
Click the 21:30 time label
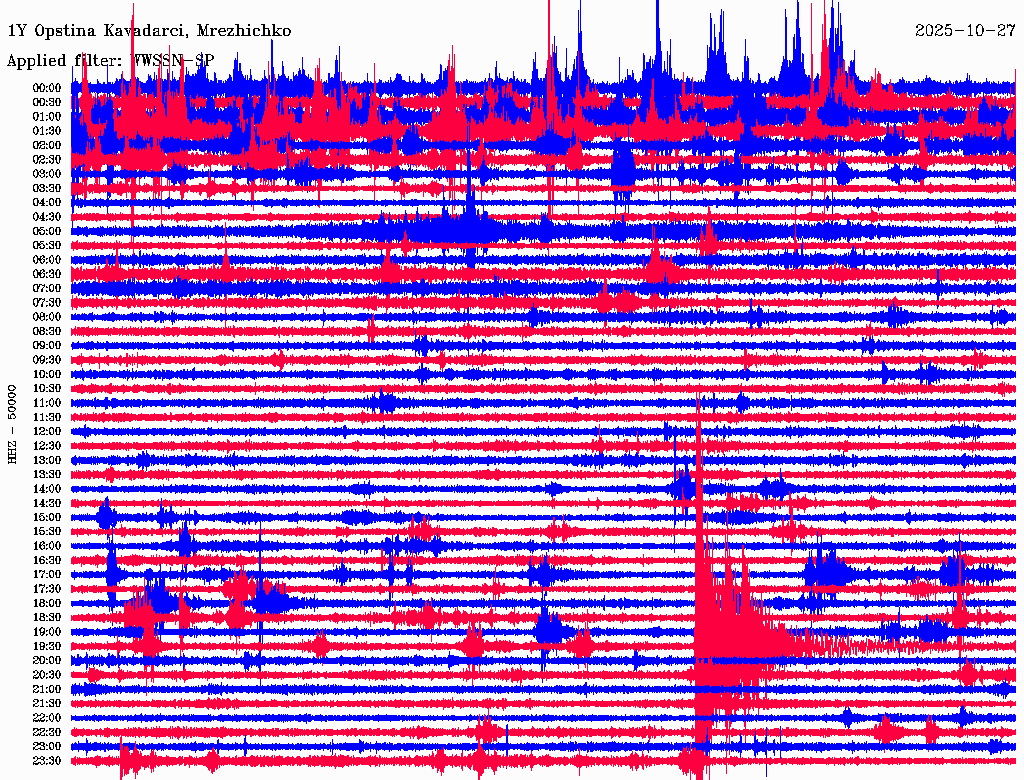(47, 704)
